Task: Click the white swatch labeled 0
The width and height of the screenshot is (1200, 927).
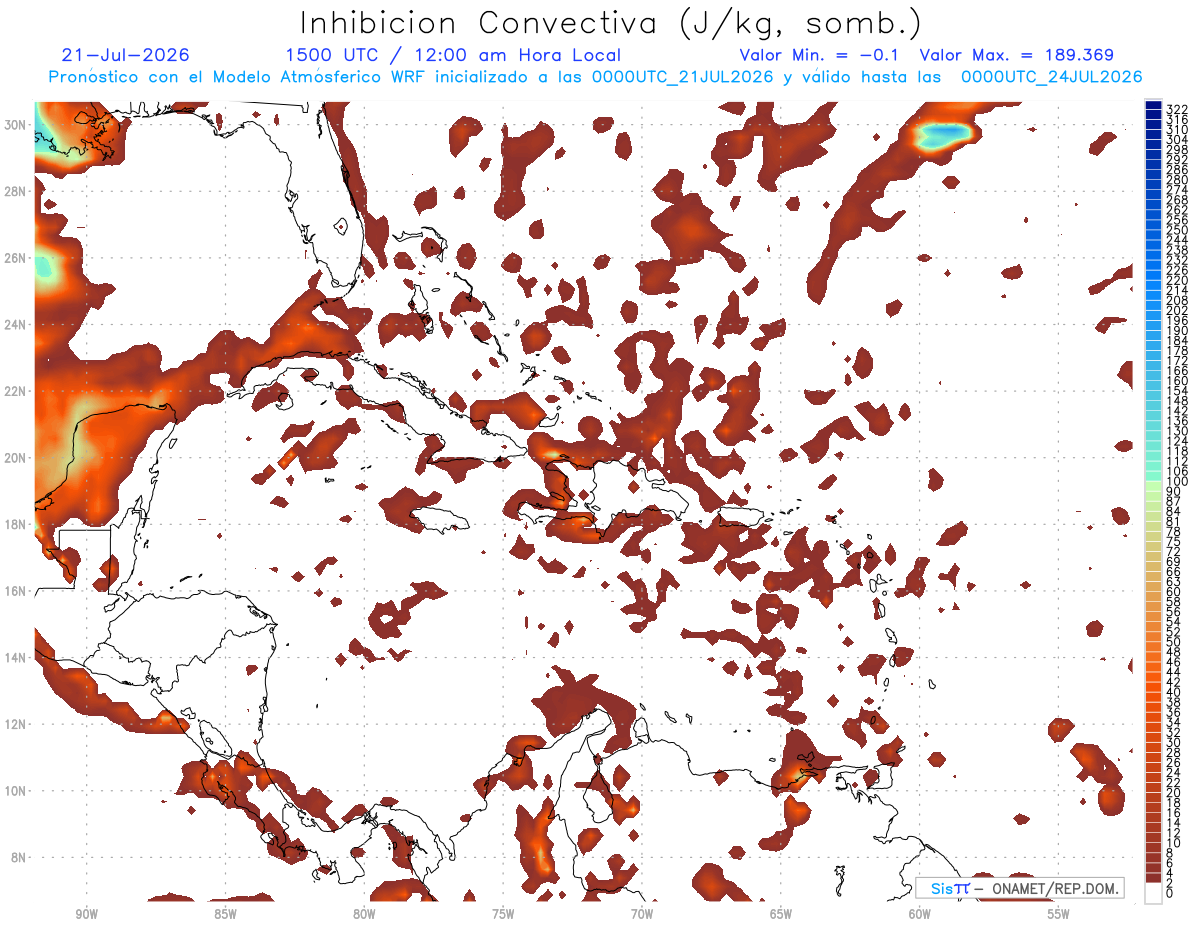Action: (x=1153, y=892)
